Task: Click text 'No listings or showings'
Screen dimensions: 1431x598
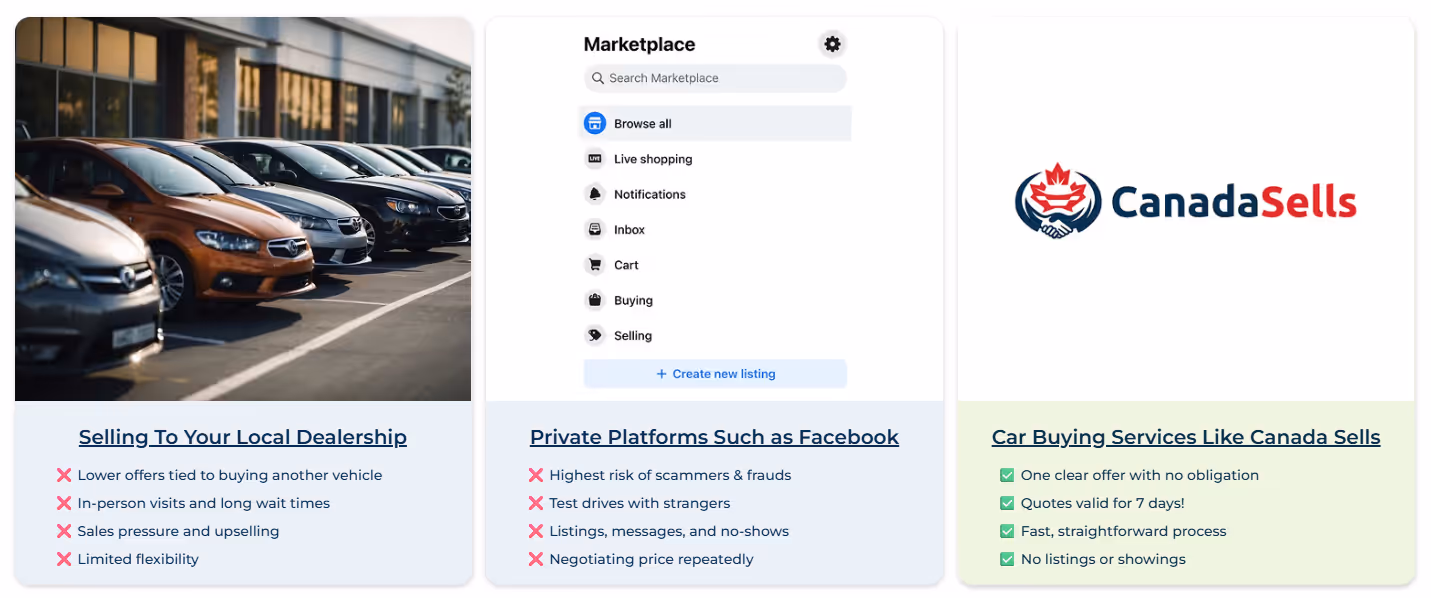Action: pyautogui.click(x=1103, y=559)
